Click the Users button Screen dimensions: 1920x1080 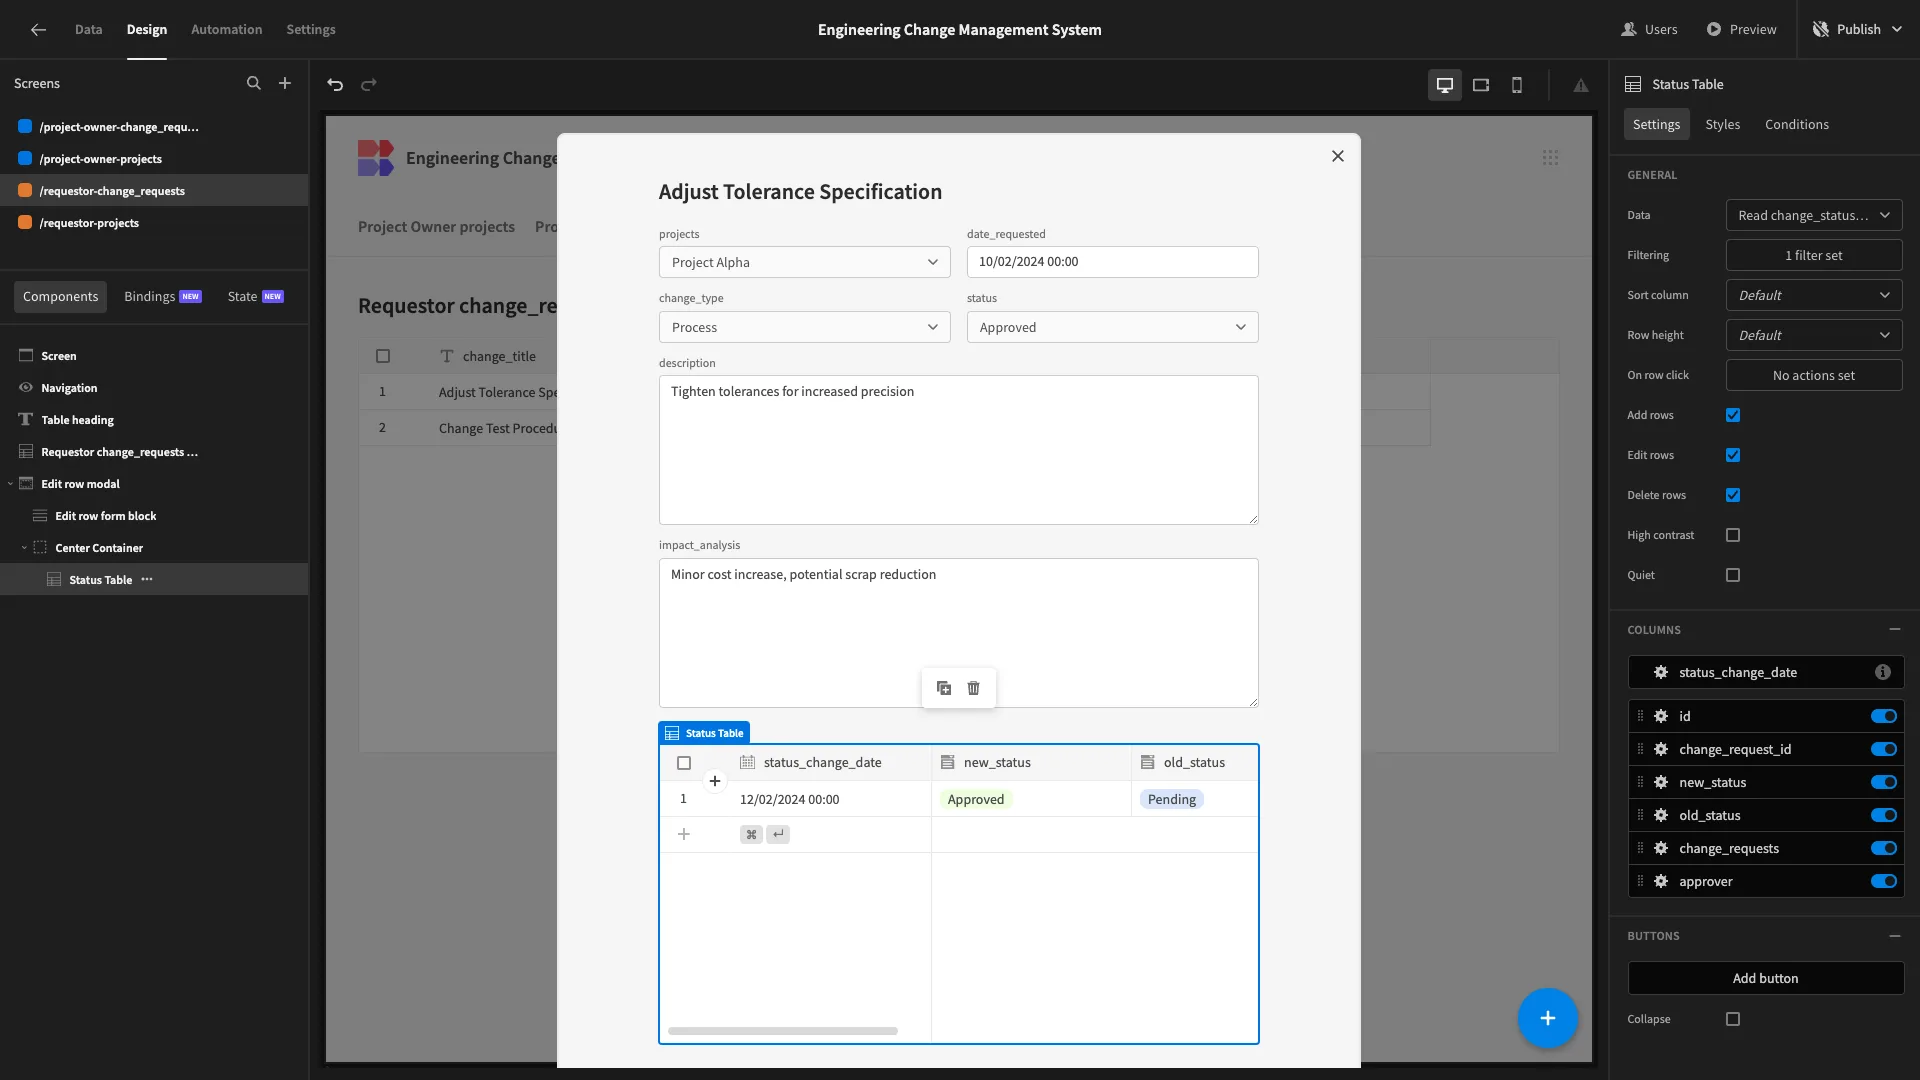(1649, 29)
